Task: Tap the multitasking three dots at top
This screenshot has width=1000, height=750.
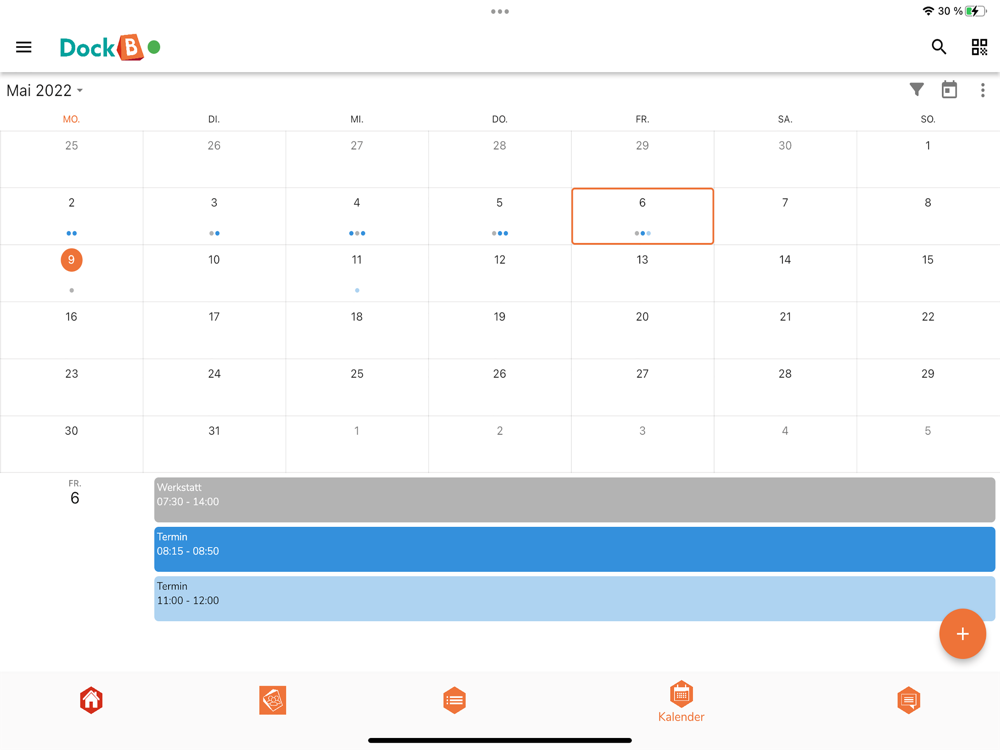Action: coord(500,11)
